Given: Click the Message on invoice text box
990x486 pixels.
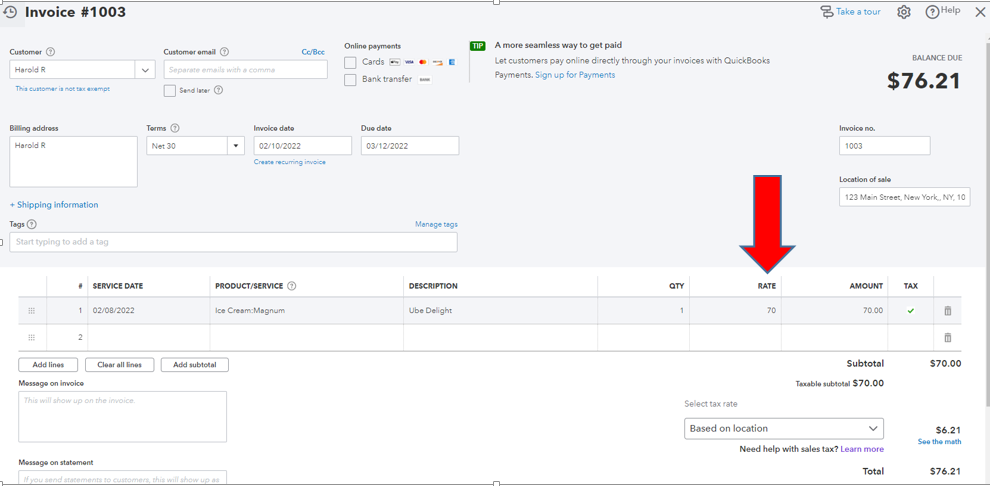Looking at the screenshot, I should [122, 416].
